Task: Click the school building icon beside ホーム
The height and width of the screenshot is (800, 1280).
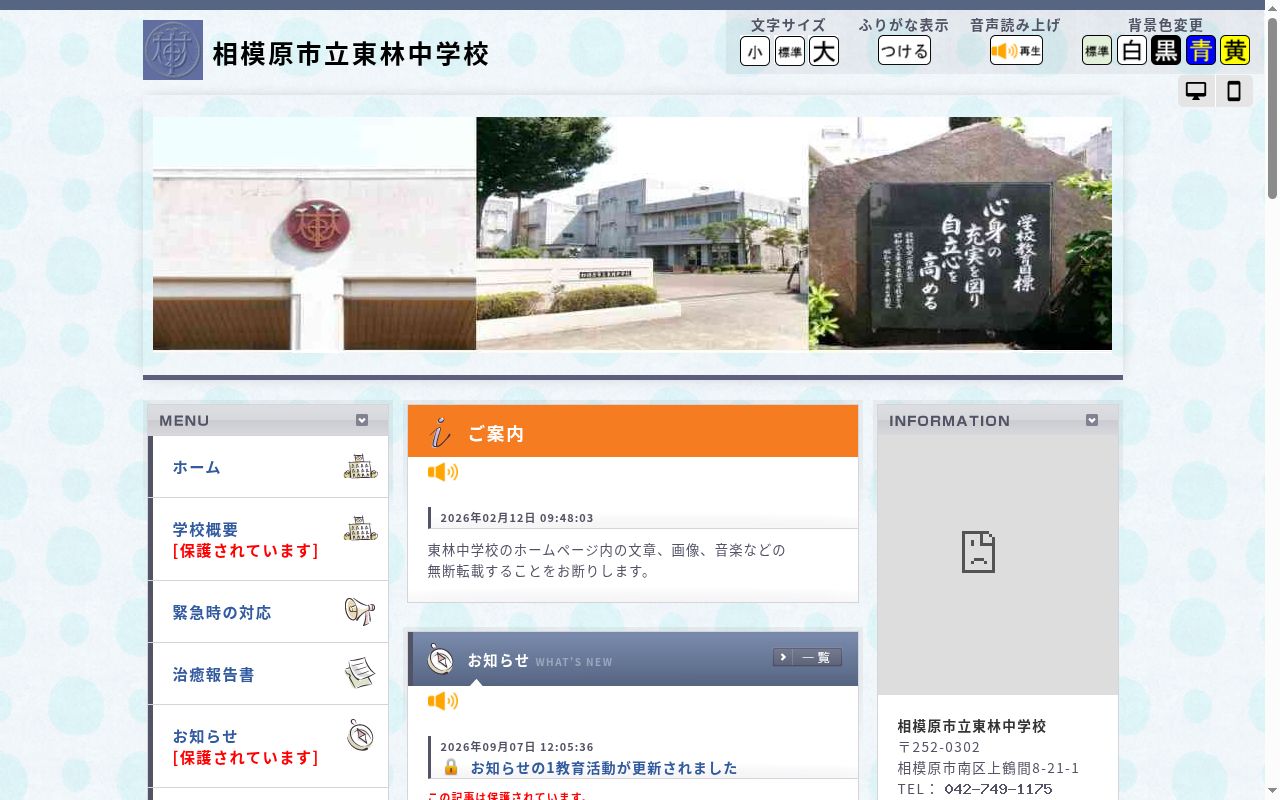Action: [x=361, y=467]
